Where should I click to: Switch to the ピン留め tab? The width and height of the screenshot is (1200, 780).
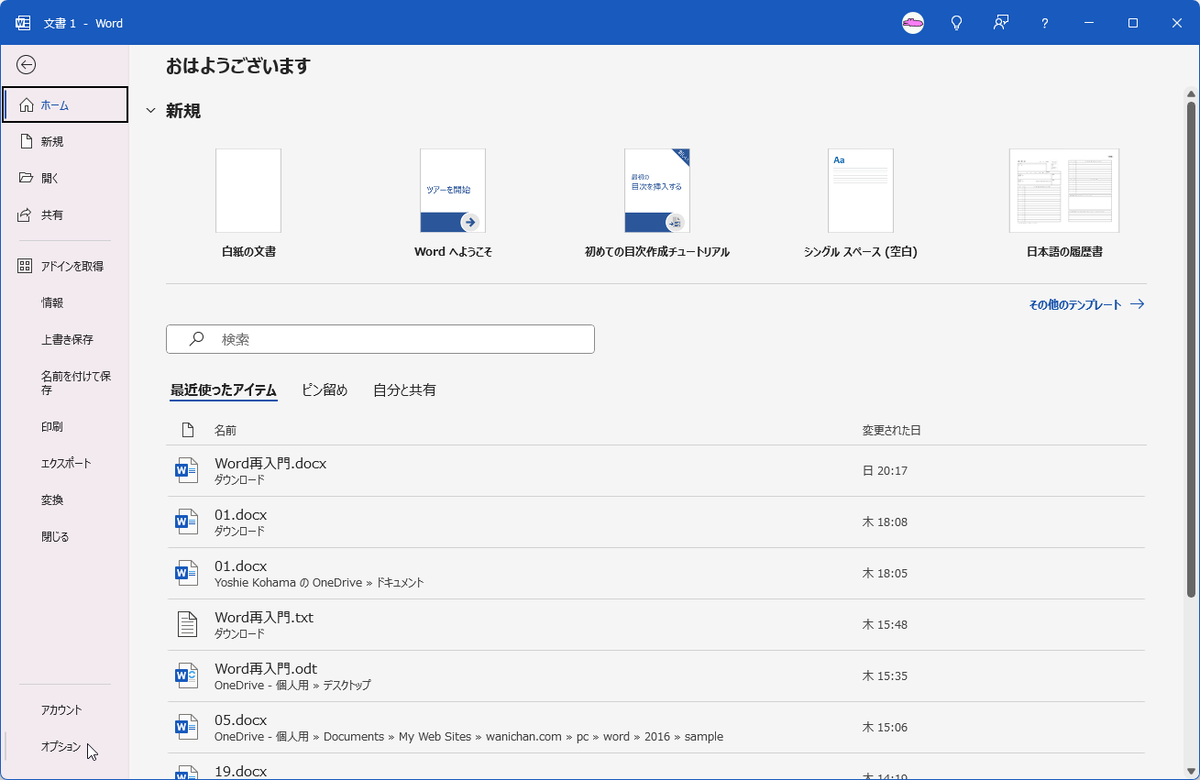(325, 390)
